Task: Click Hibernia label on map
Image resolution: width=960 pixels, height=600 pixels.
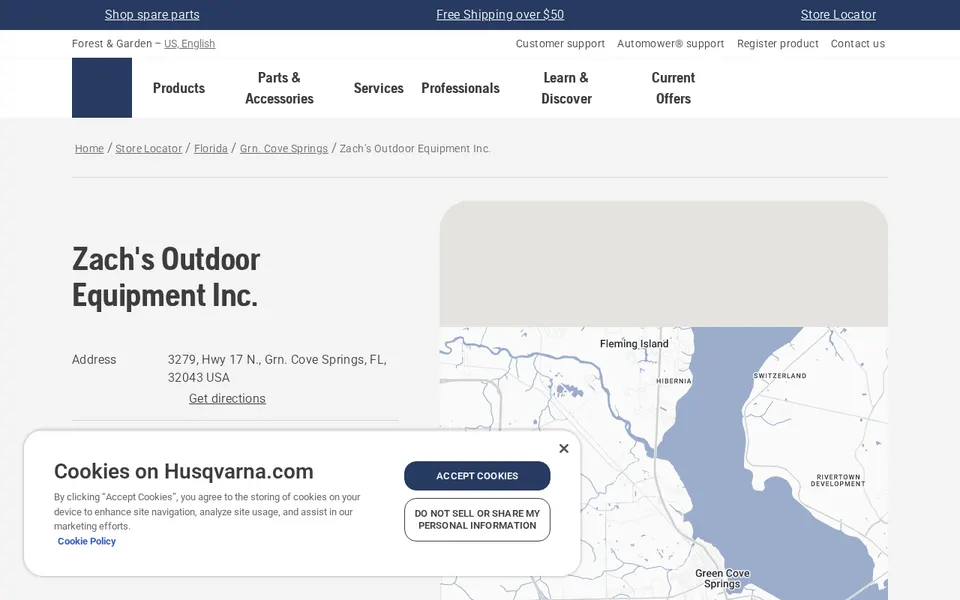Action: click(673, 381)
